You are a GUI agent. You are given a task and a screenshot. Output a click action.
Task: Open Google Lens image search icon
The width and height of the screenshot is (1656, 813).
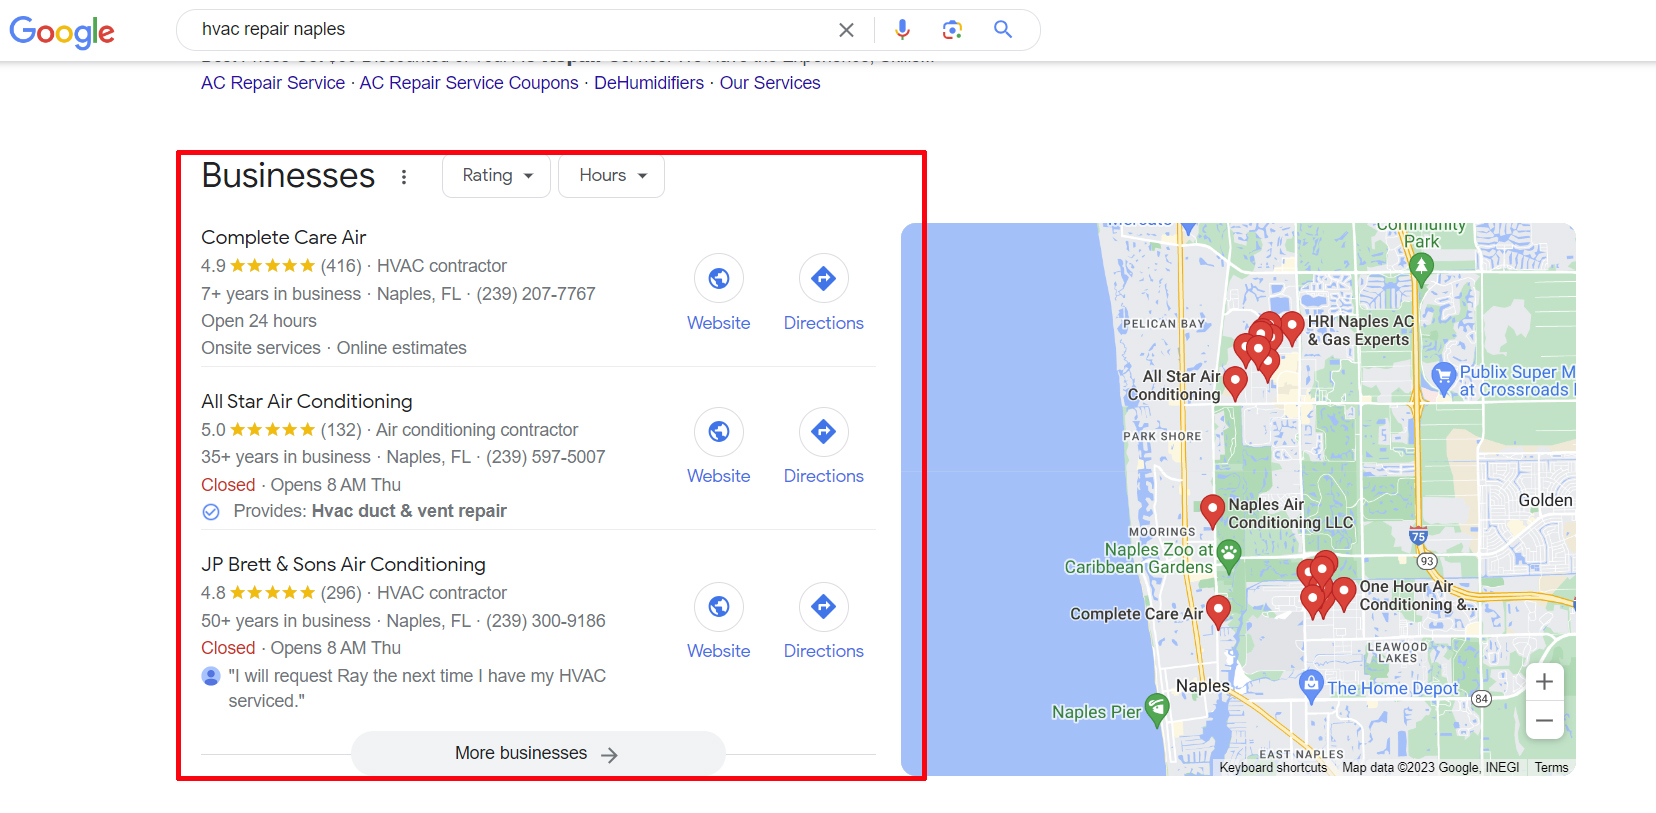pos(952,30)
